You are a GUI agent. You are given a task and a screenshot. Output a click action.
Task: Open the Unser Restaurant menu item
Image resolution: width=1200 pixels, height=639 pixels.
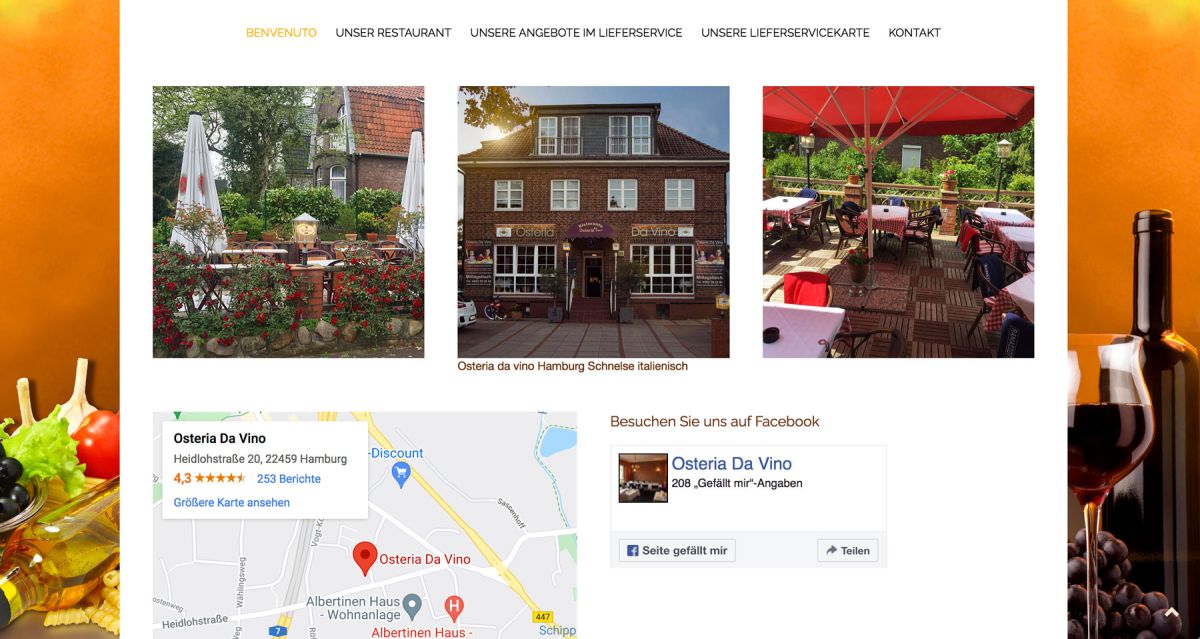[393, 33]
